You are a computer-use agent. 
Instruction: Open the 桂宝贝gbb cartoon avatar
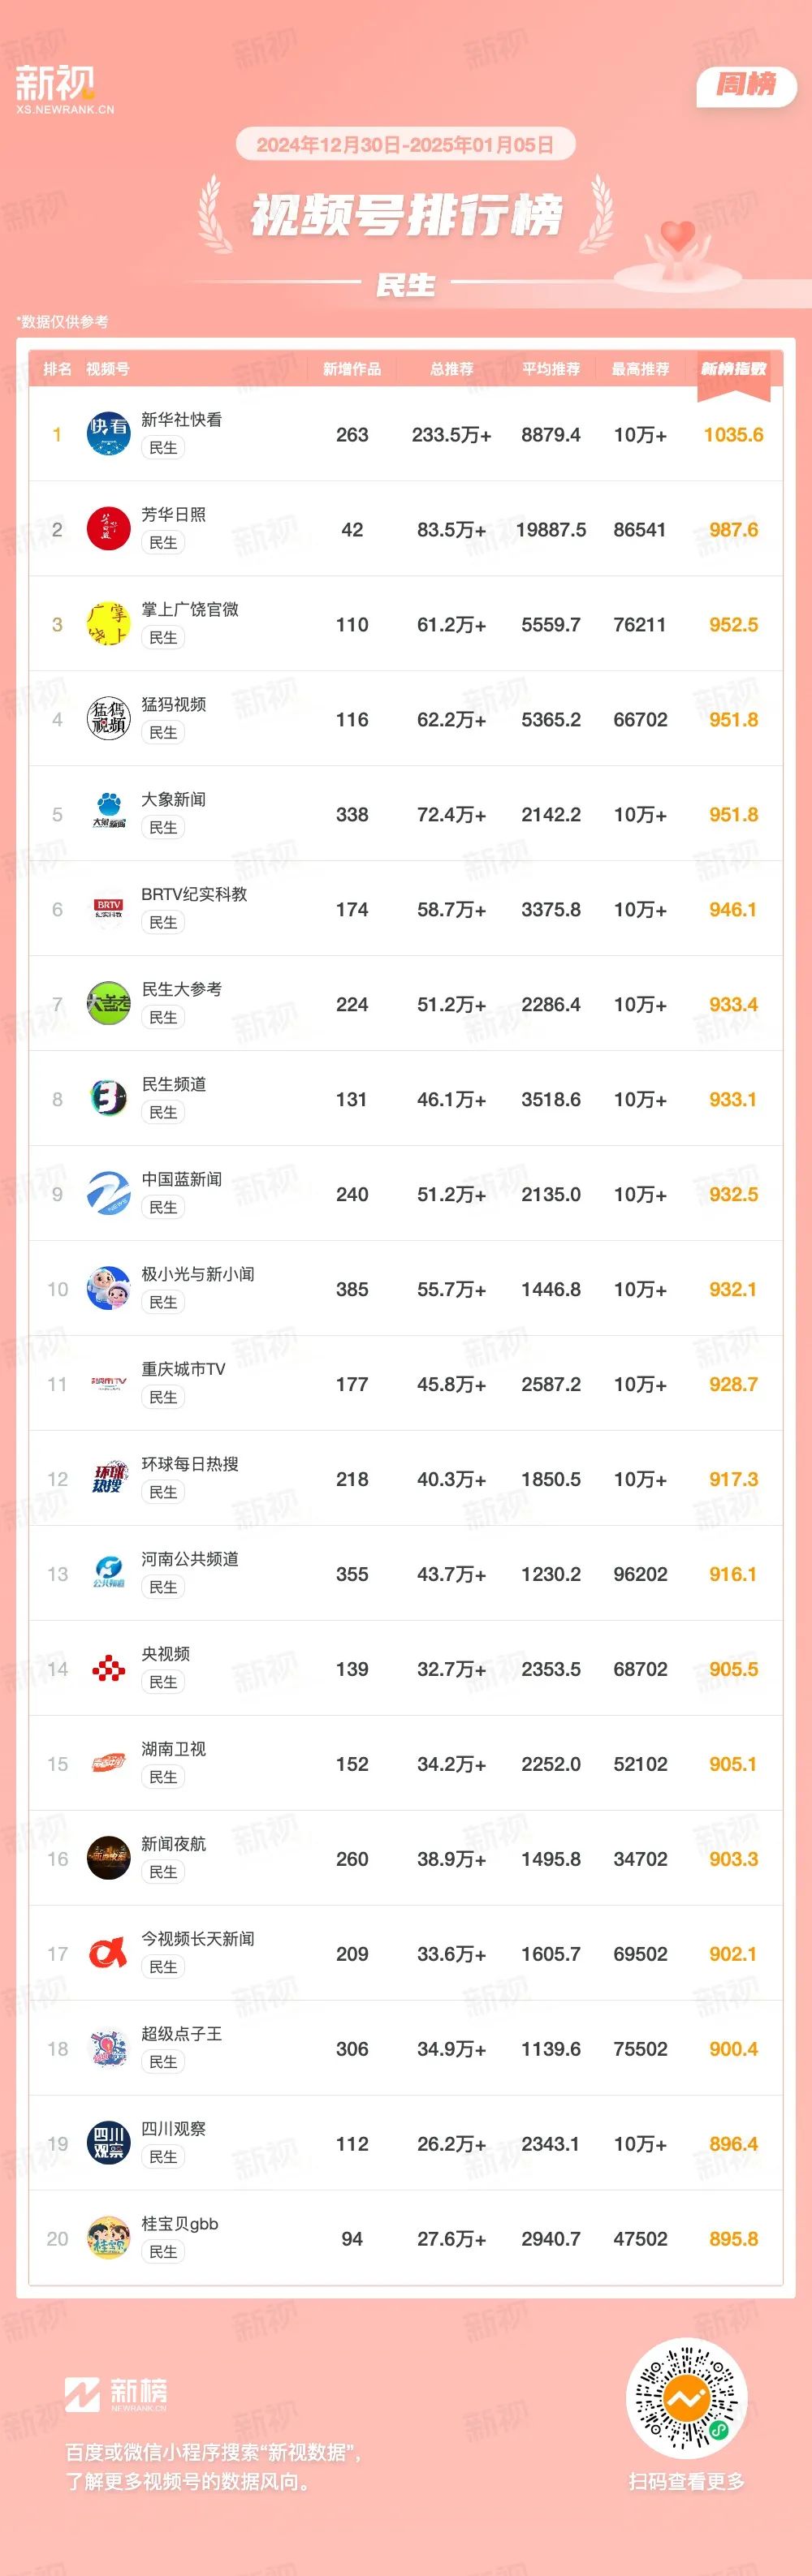(108, 2239)
